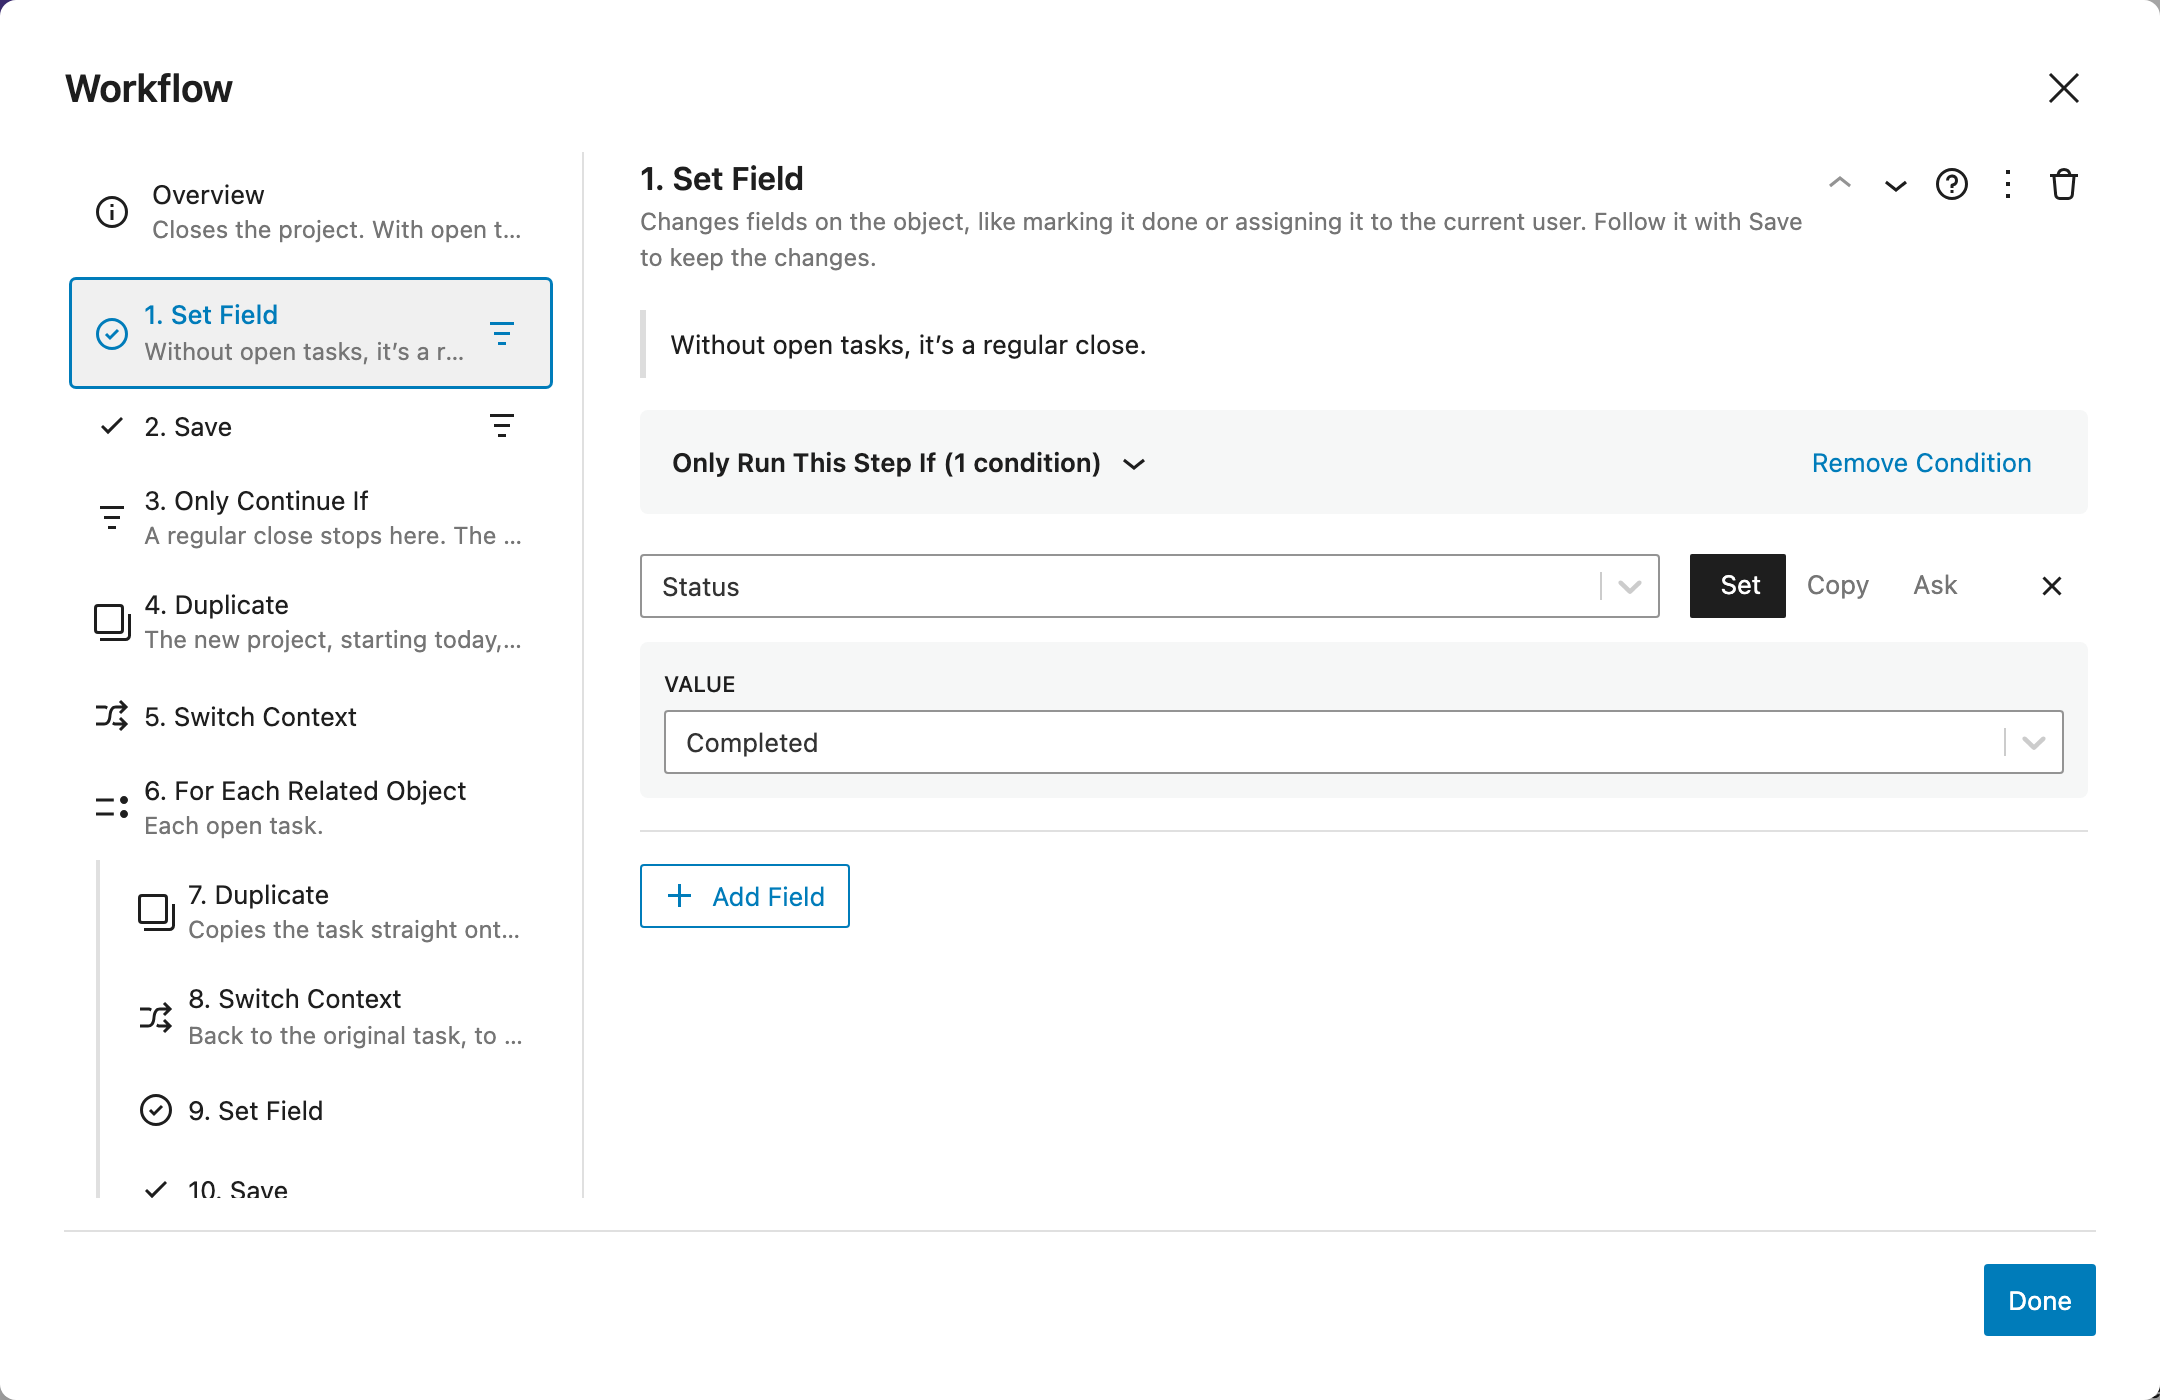Select step 6 For Each Related Object
The width and height of the screenshot is (2160, 1400).
[x=310, y=807]
